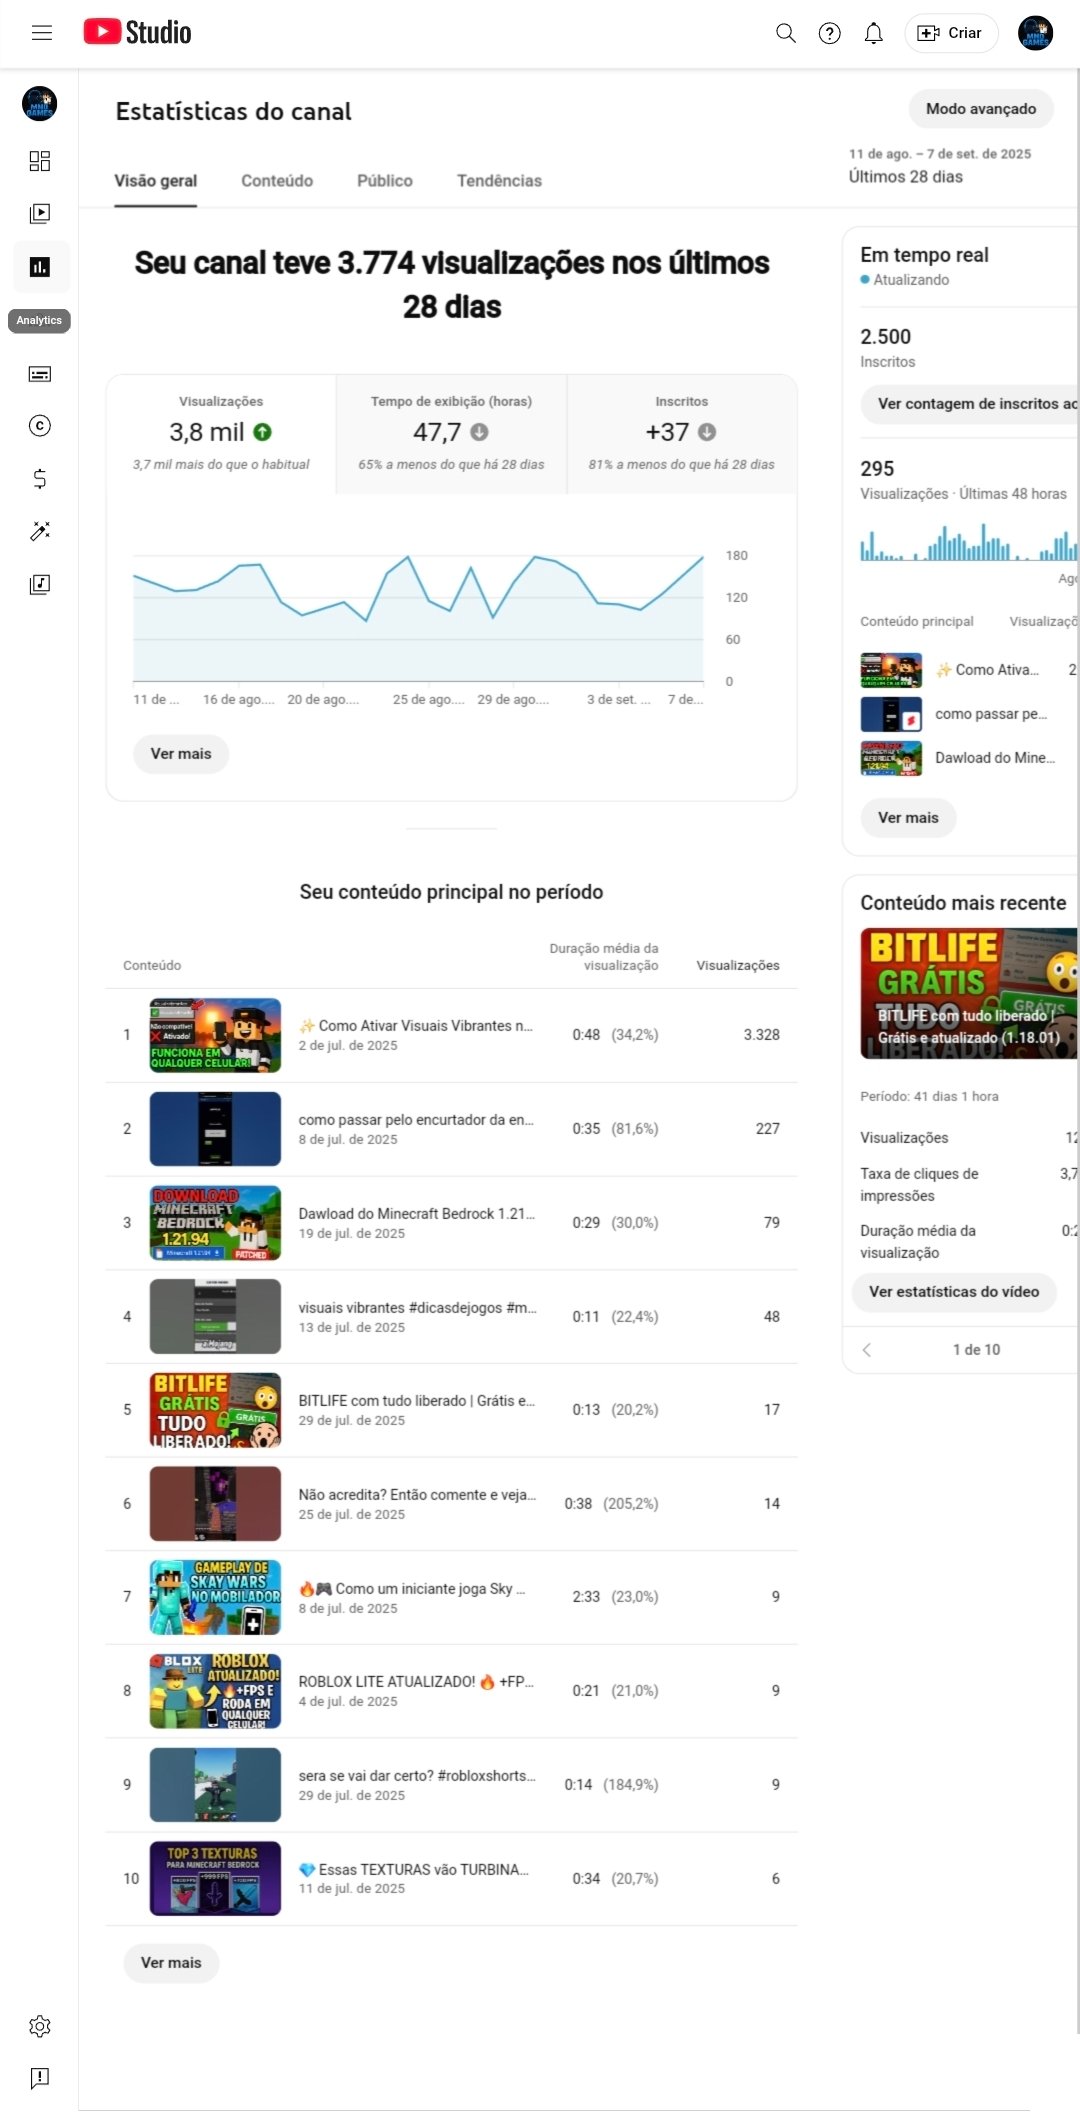Open BITLIFE com tudo liberado video row
Screen dimensions: 1080x2113
point(451,1410)
